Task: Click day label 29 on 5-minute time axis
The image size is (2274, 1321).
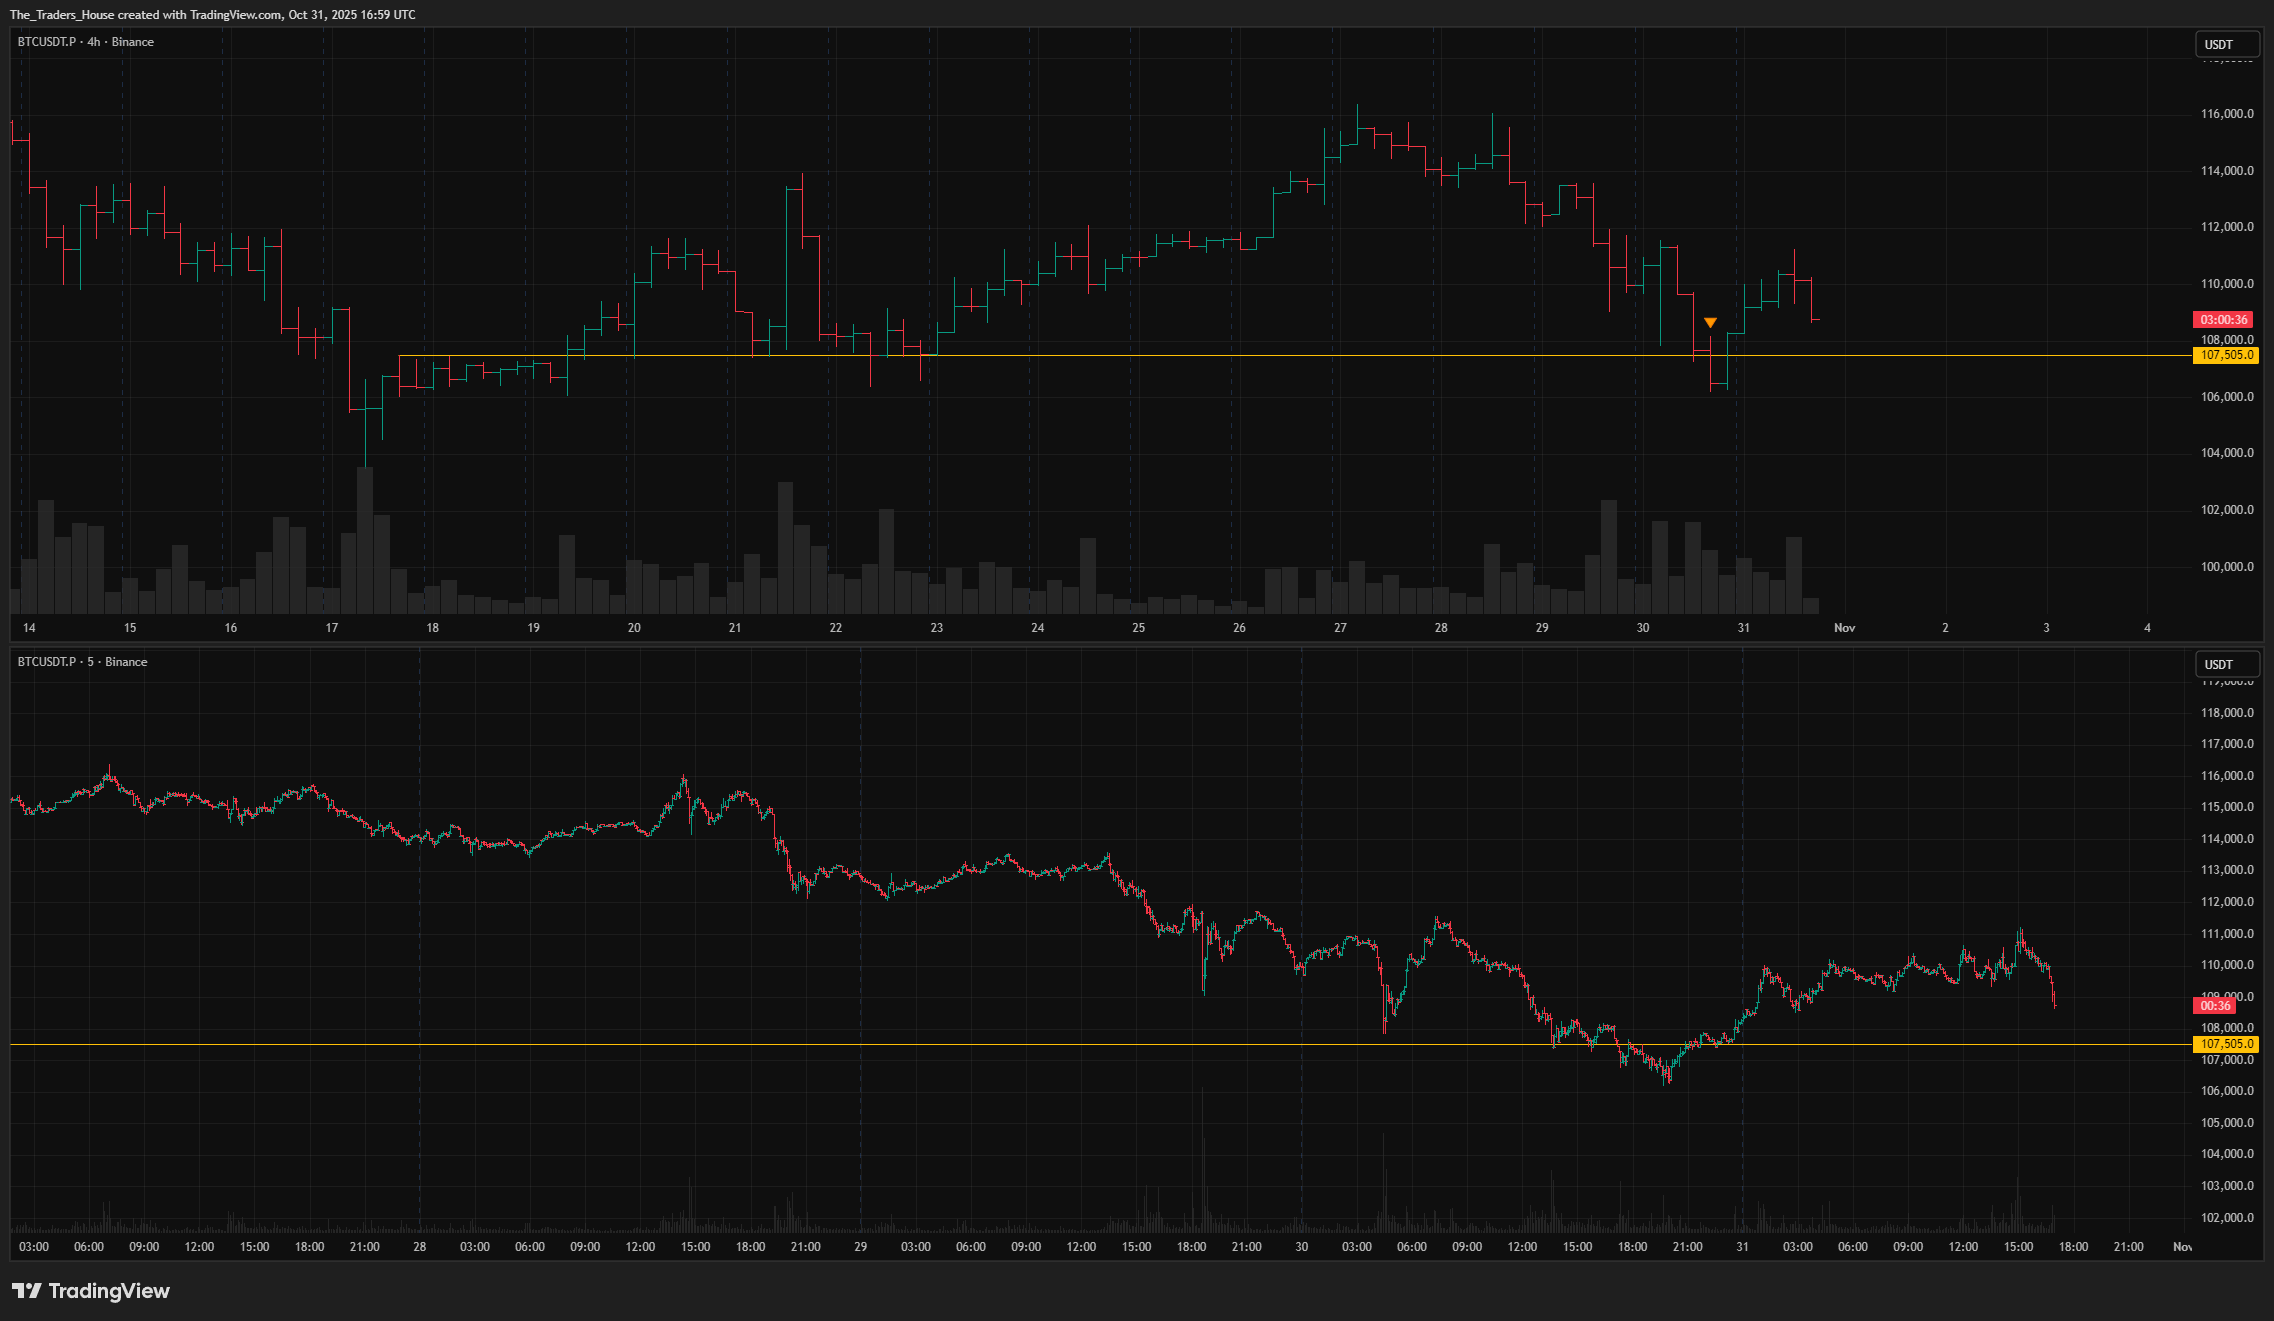Action: (861, 1247)
